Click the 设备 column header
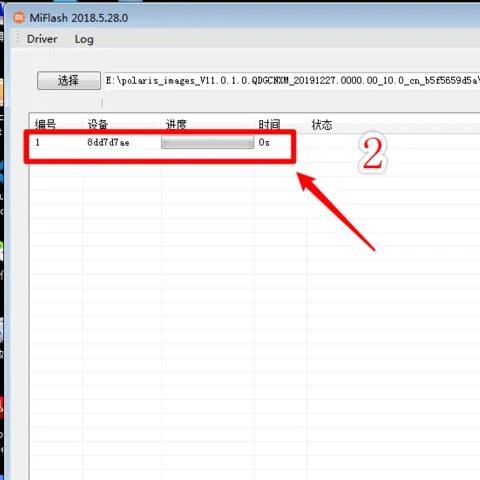480x480 pixels. (x=98, y=124)
